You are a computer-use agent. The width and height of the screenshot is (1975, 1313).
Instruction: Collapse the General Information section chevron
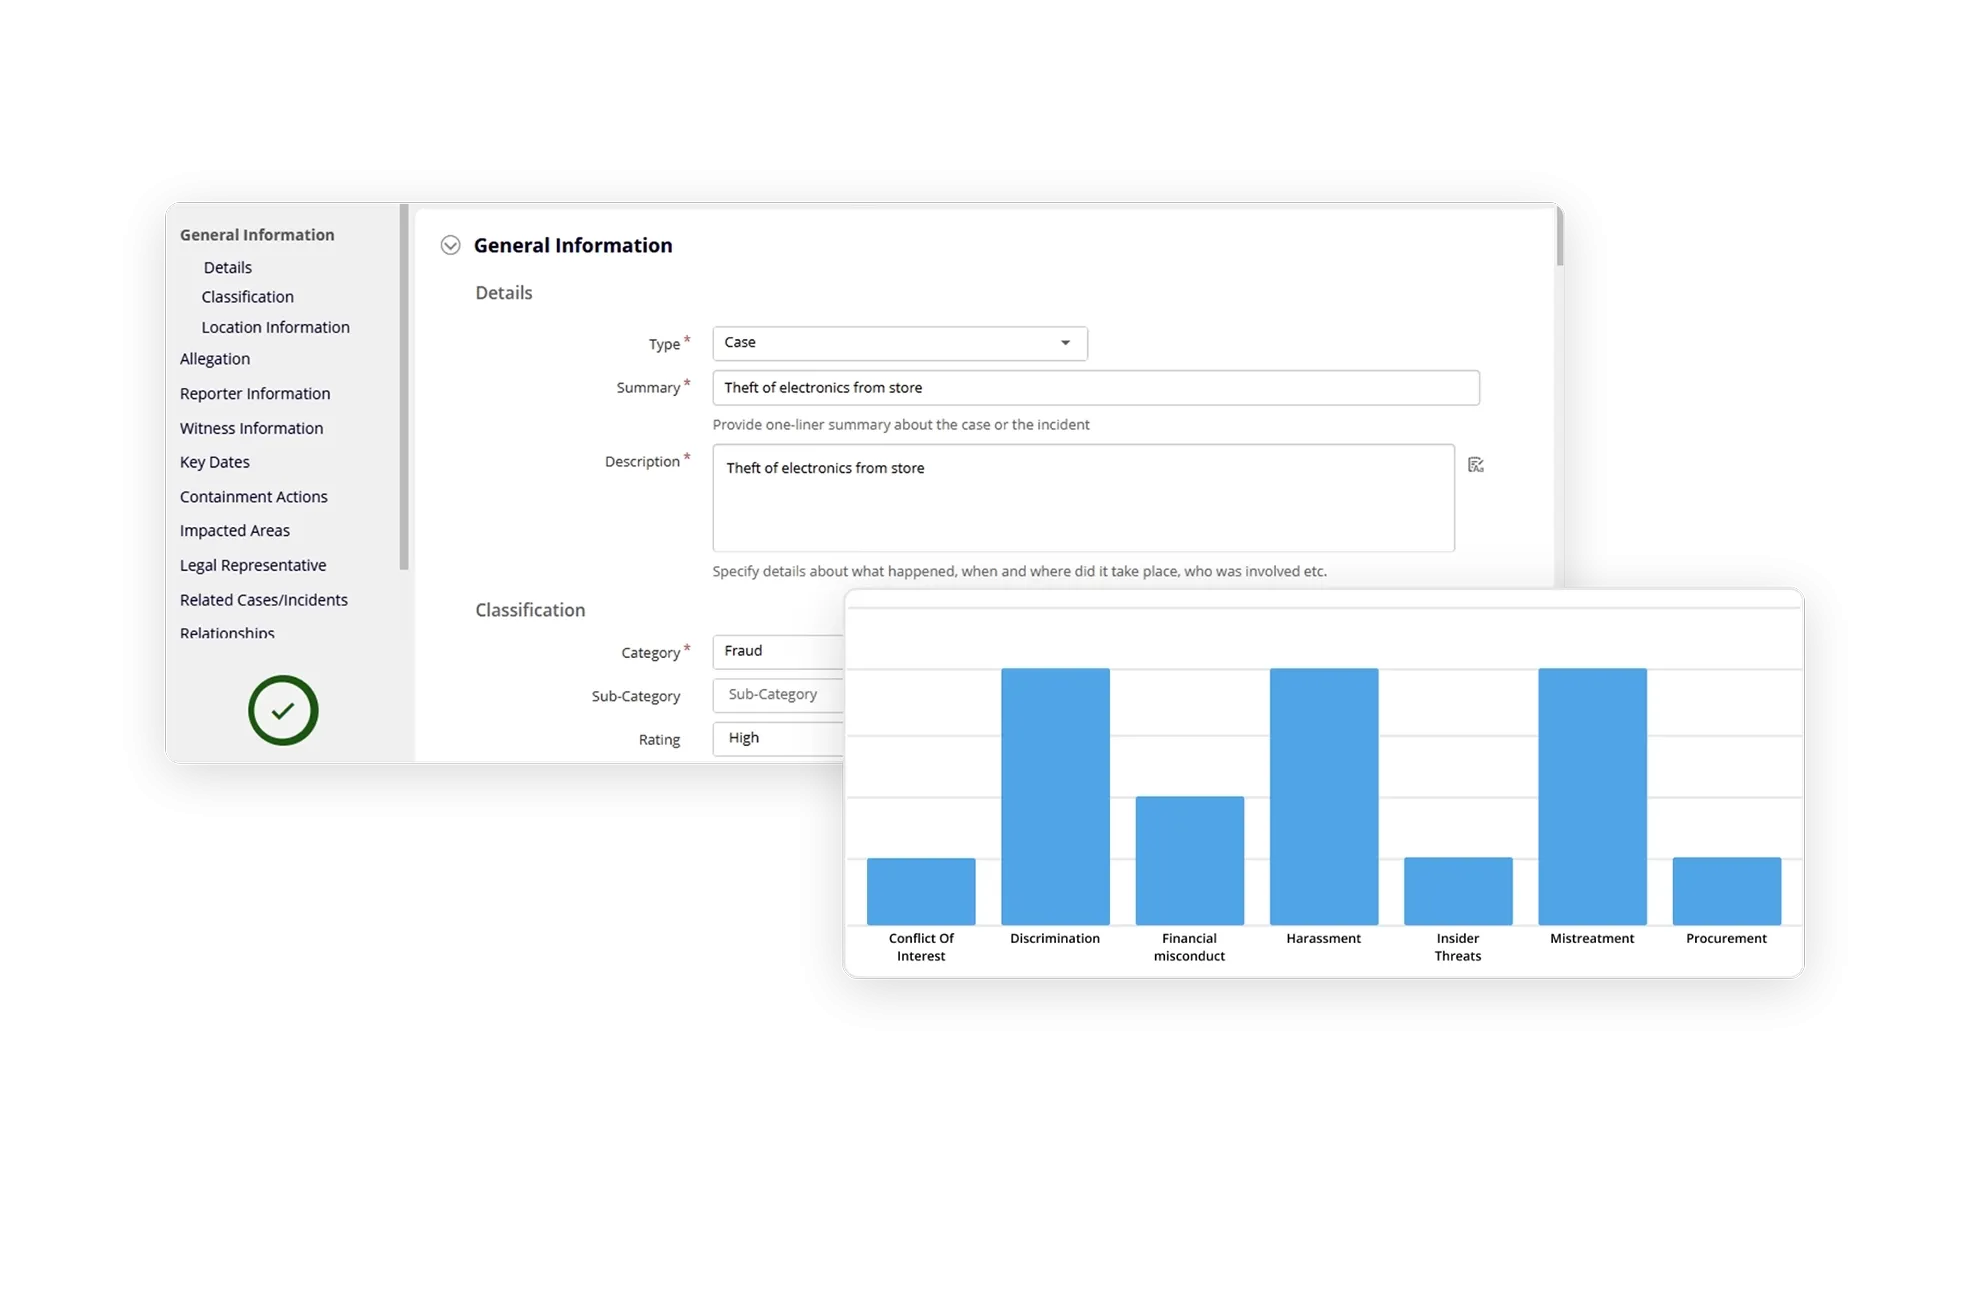pyautogui.click(x=450, y=246)
